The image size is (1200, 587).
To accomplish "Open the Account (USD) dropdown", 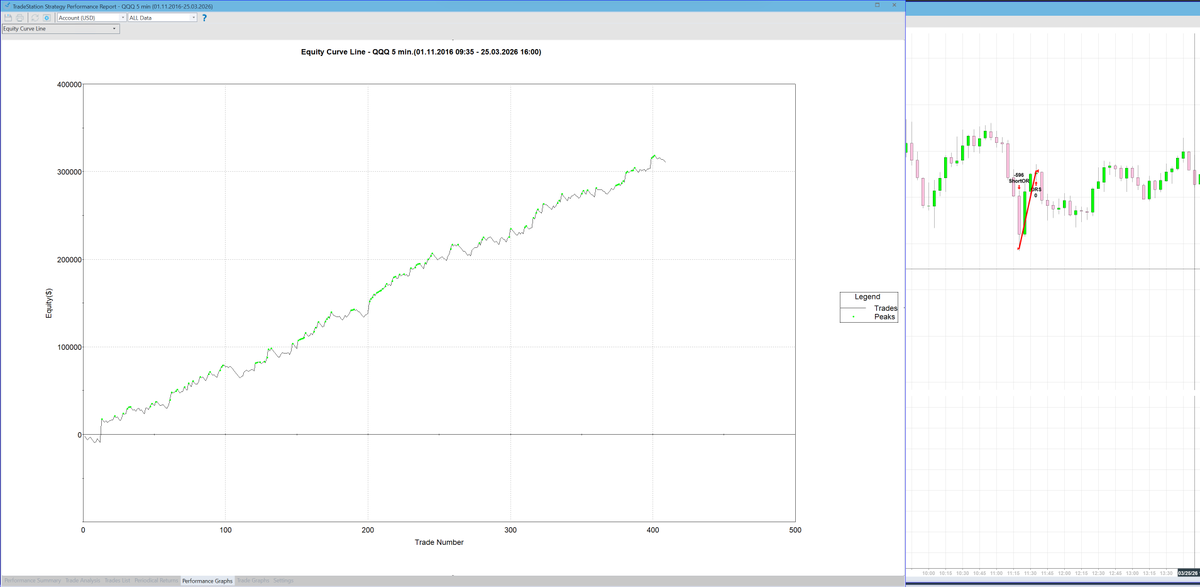I will 91,18.
